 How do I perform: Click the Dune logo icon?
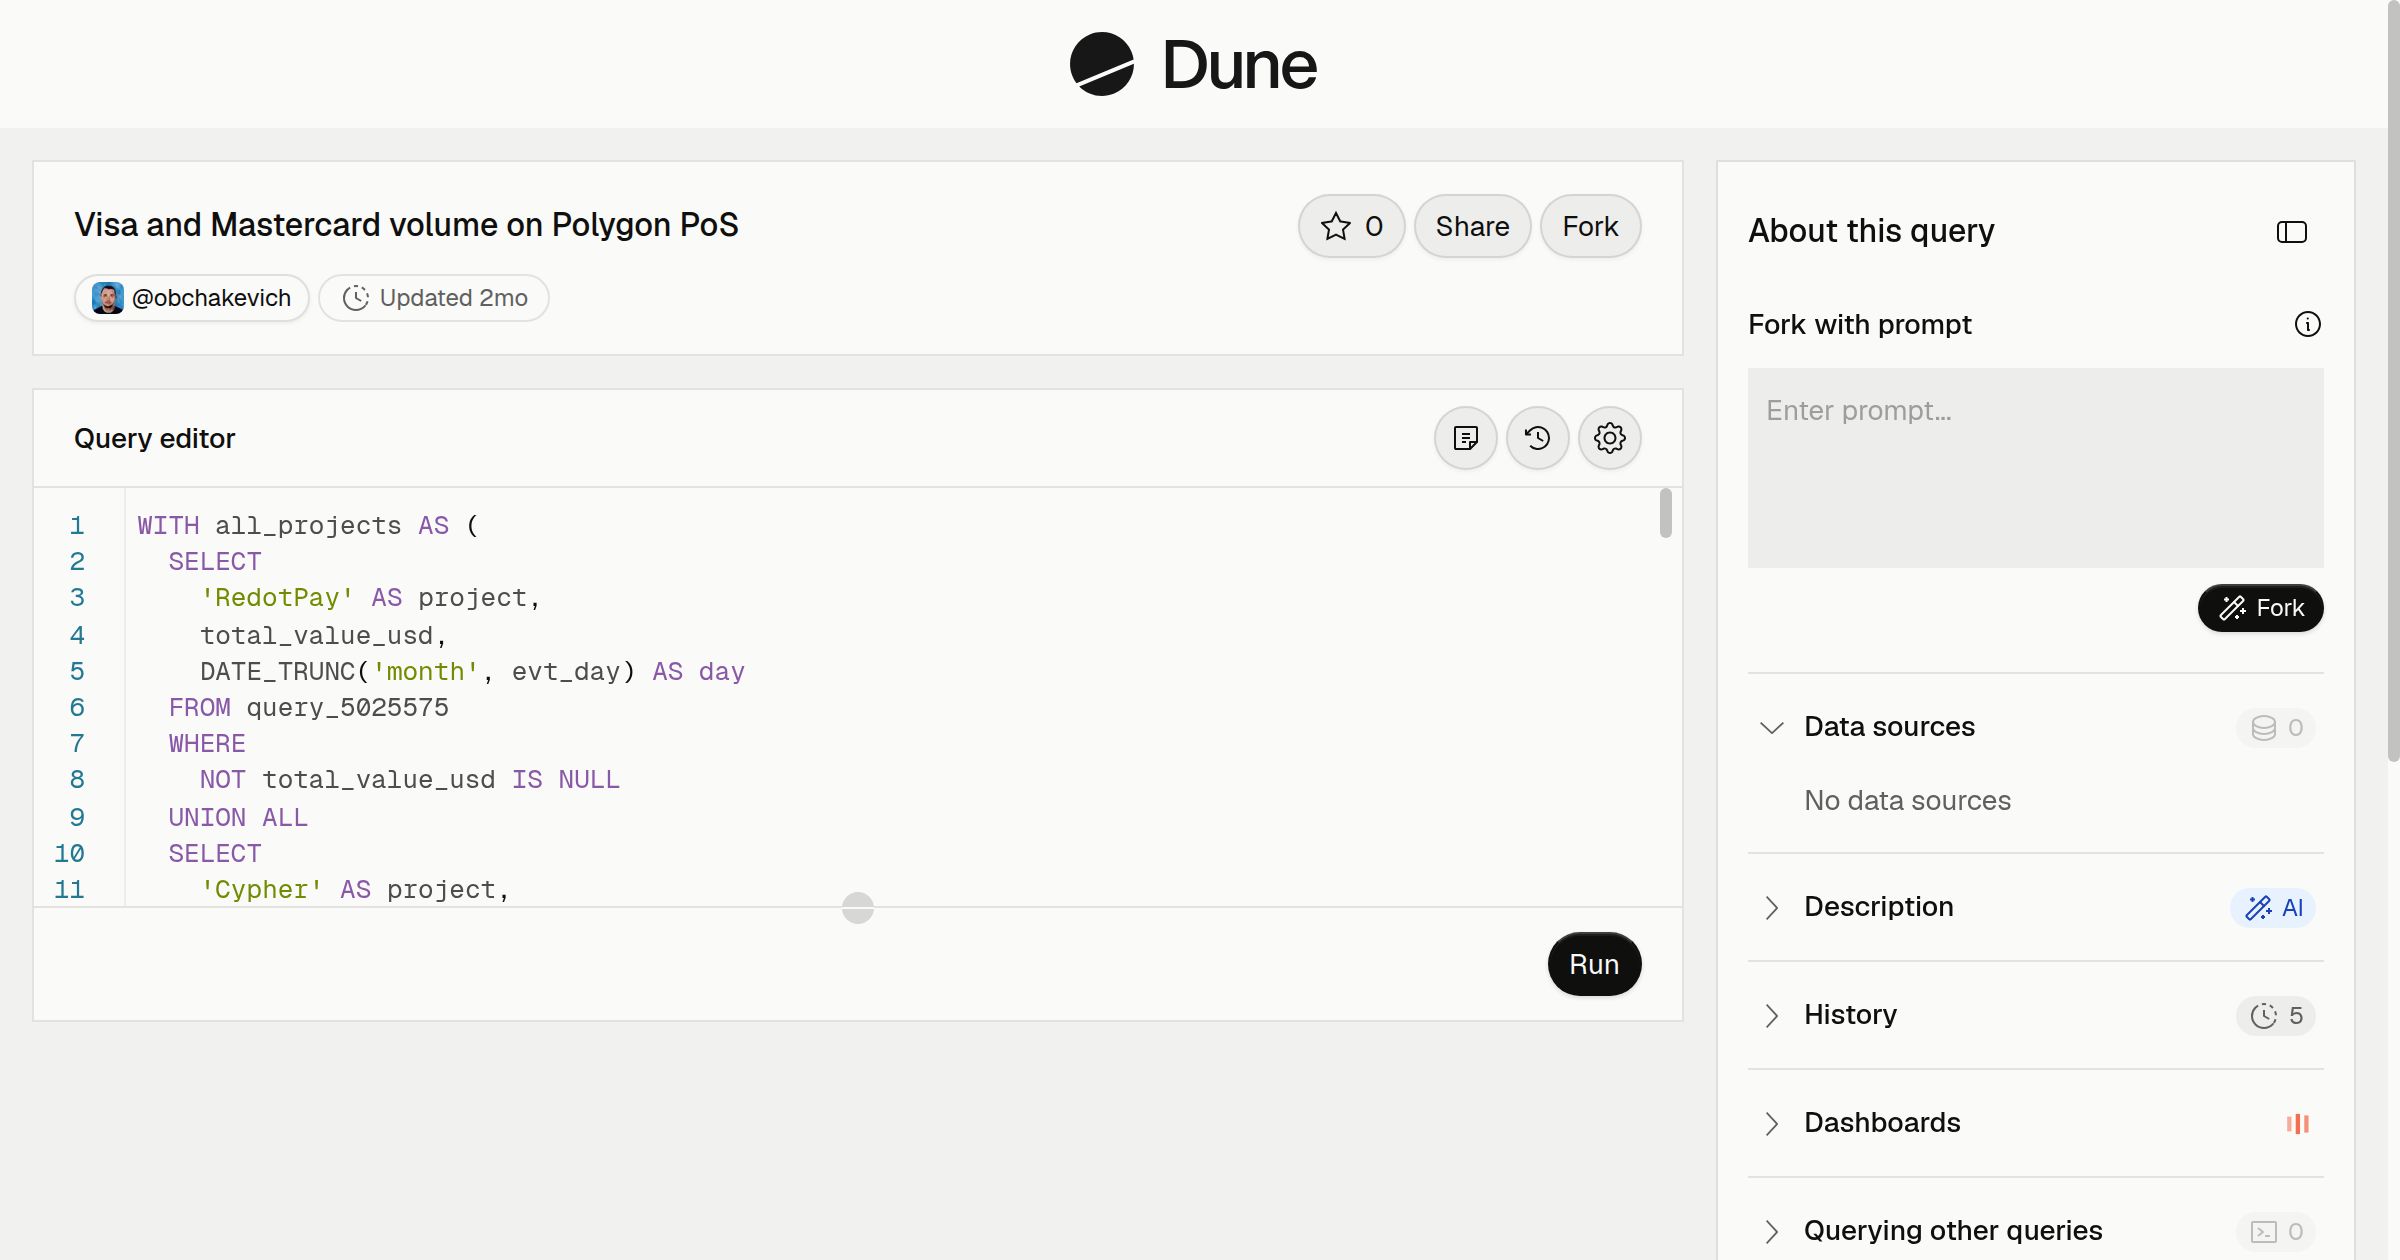coord(1101,64)
